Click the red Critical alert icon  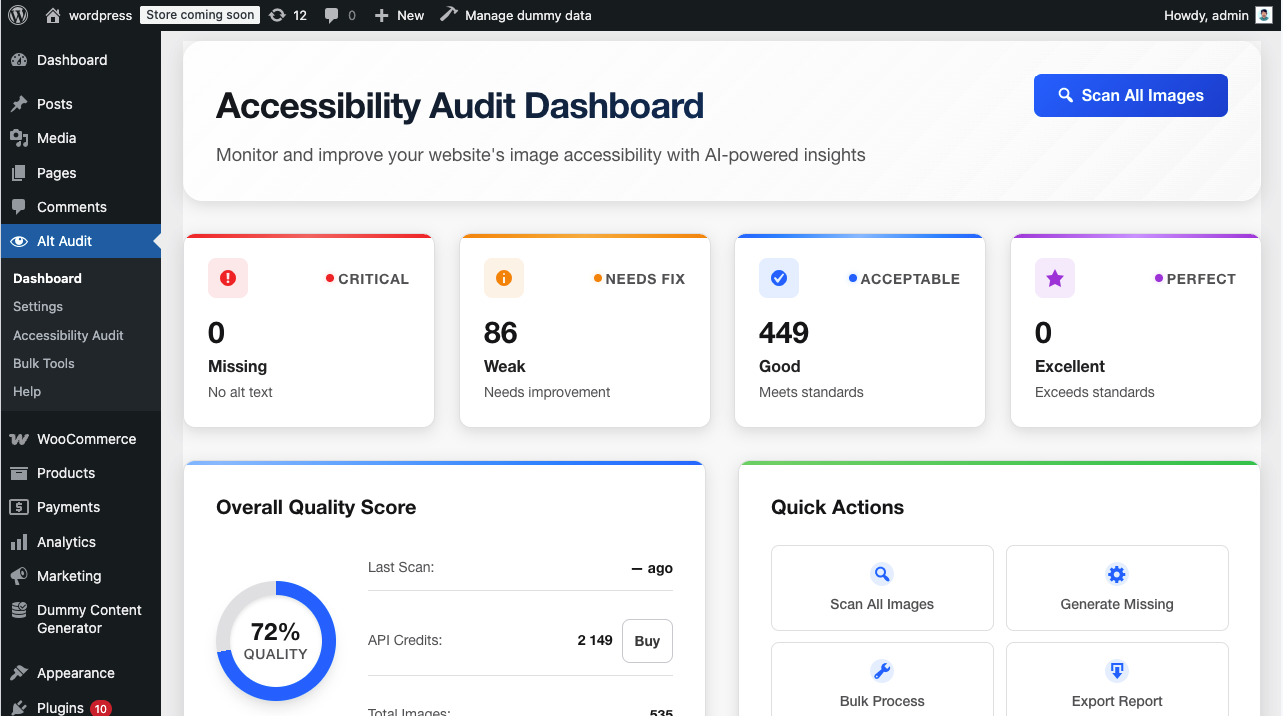[228, 278]
